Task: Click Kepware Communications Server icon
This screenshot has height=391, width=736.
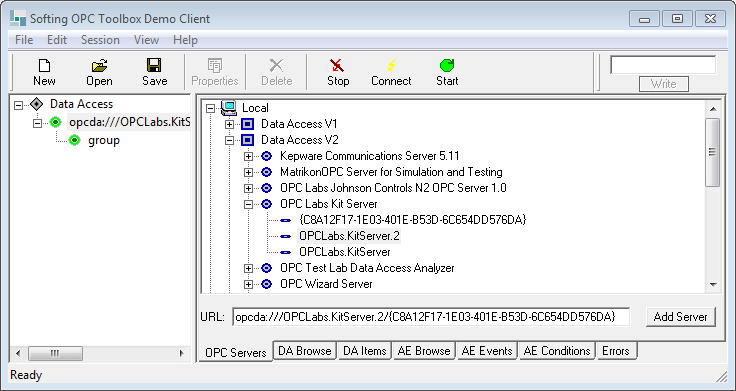Action: coord(267,156)
